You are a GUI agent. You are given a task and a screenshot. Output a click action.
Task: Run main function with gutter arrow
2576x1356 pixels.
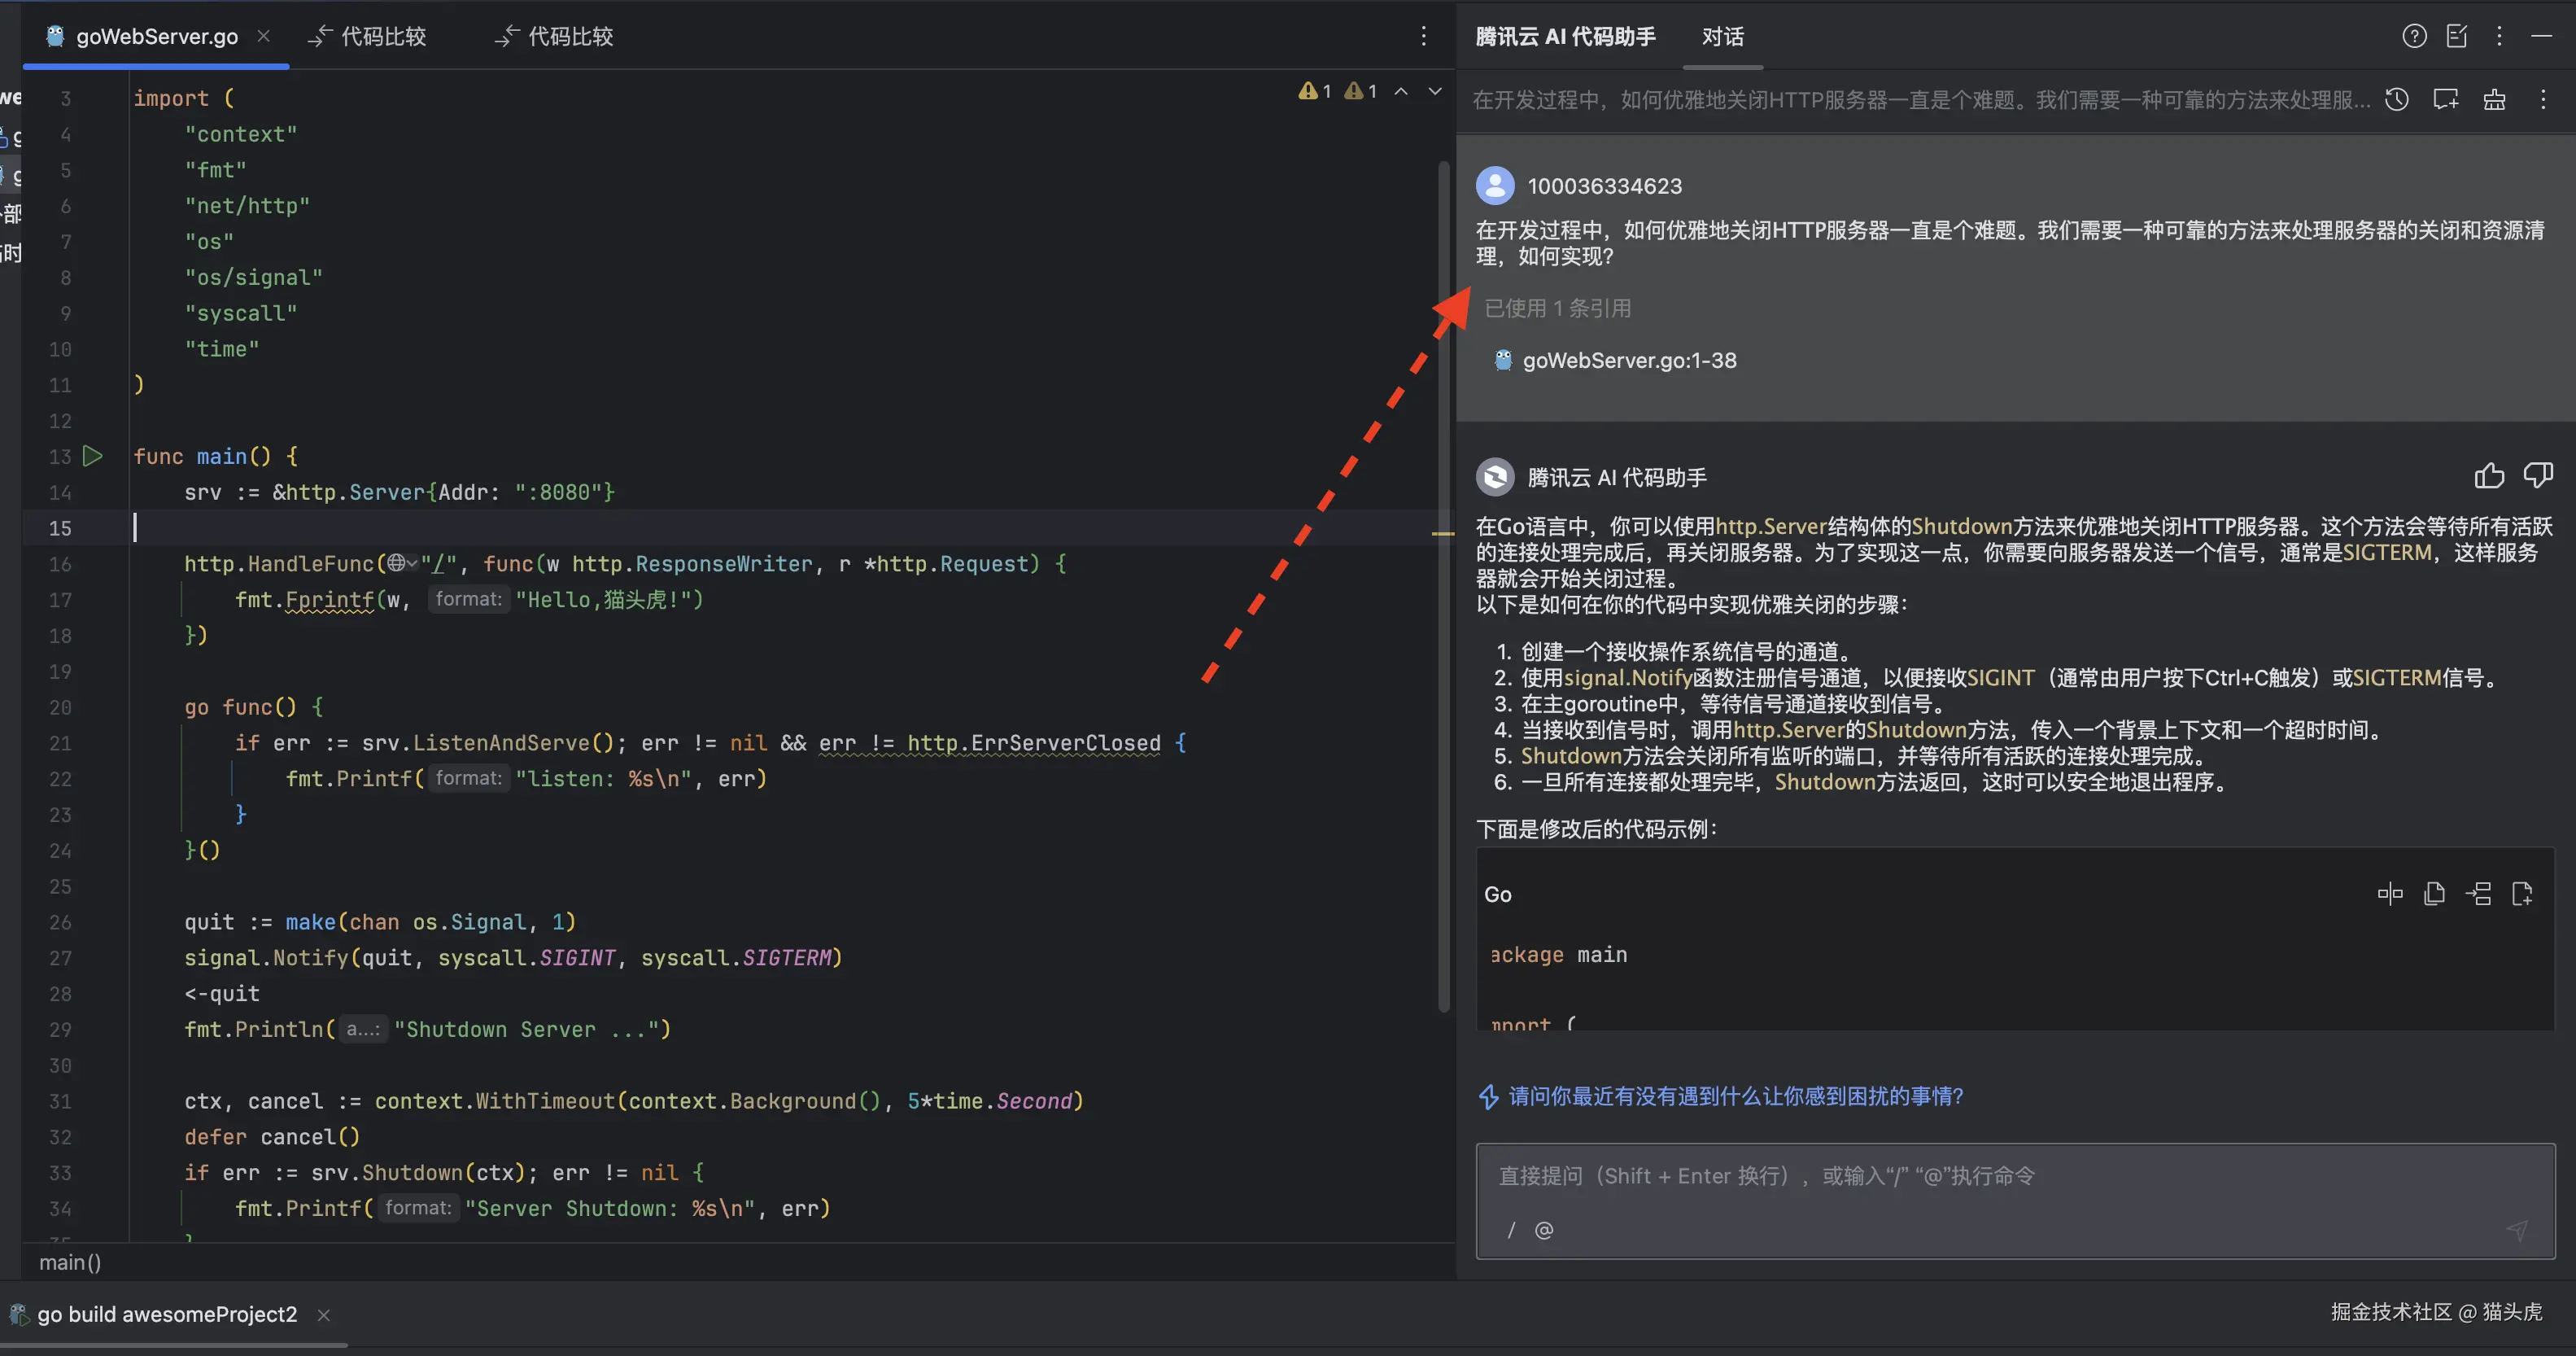click(x=93, y=456)
